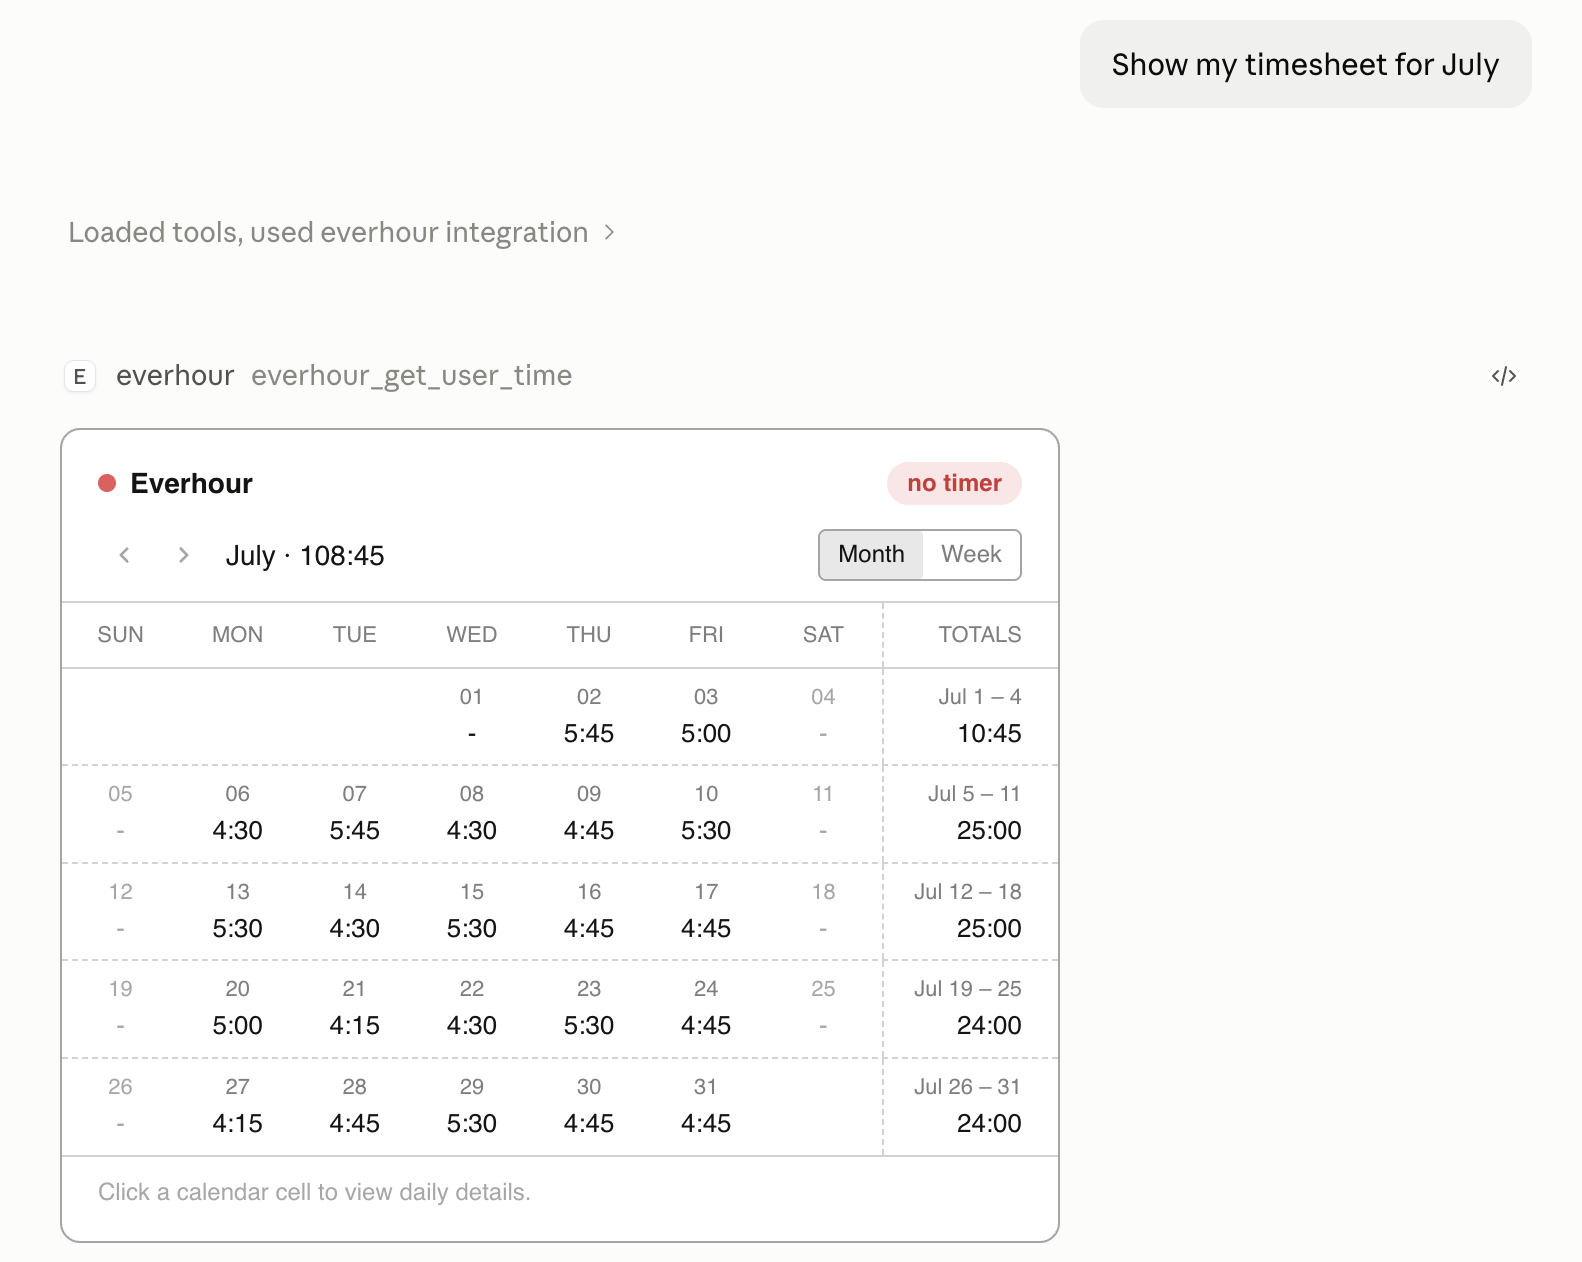Viewport: 1582px width, 1262px height.
Task: Open July 06 cell with 4:30
Action: click(x=237, y=813)
